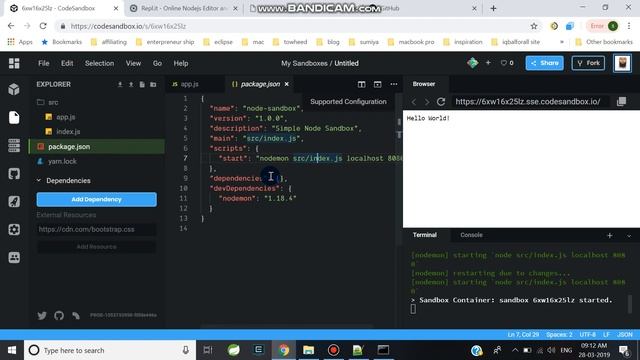640x360 pixels.
Task: Open yarn.lock in the file tree
Action: tap(62, 161)
